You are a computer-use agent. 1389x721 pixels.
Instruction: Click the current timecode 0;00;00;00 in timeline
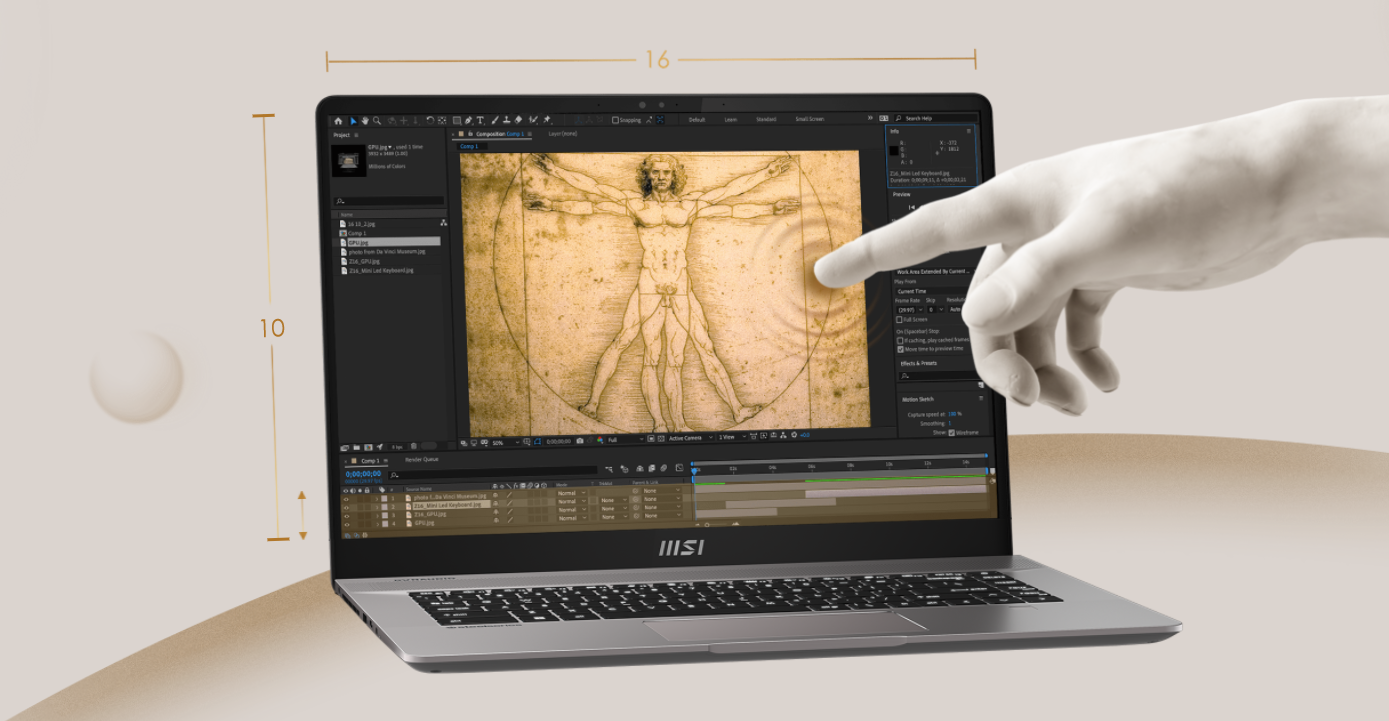point(363,473)
